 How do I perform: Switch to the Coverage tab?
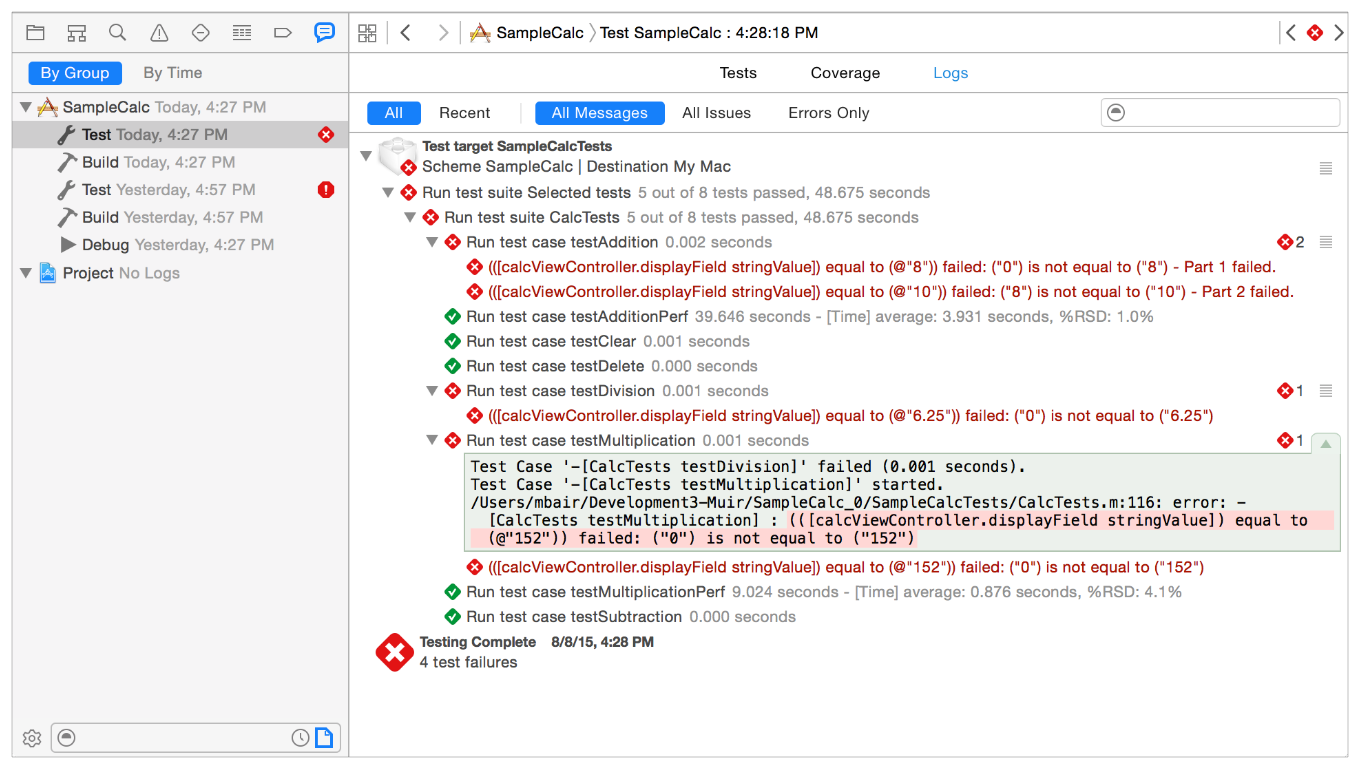point(845,73)
